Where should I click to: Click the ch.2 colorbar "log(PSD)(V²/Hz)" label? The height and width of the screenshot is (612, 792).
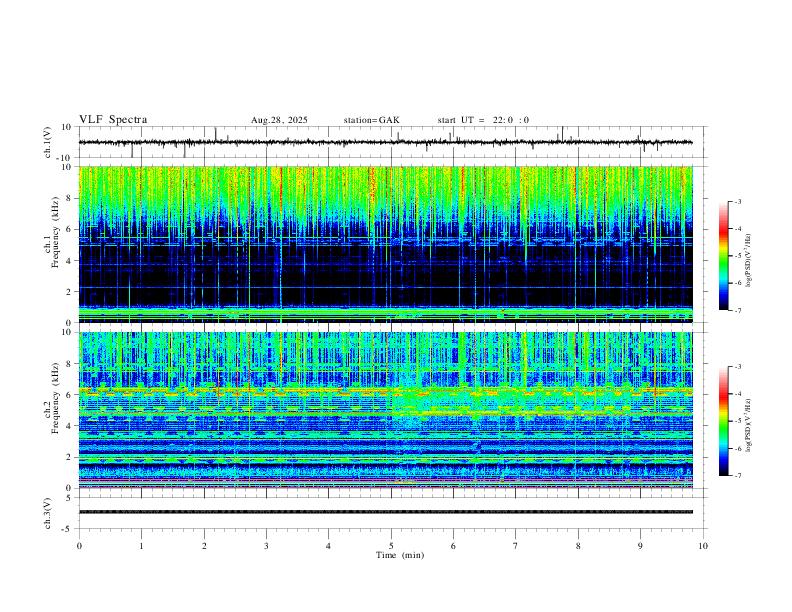coord(749,425)
